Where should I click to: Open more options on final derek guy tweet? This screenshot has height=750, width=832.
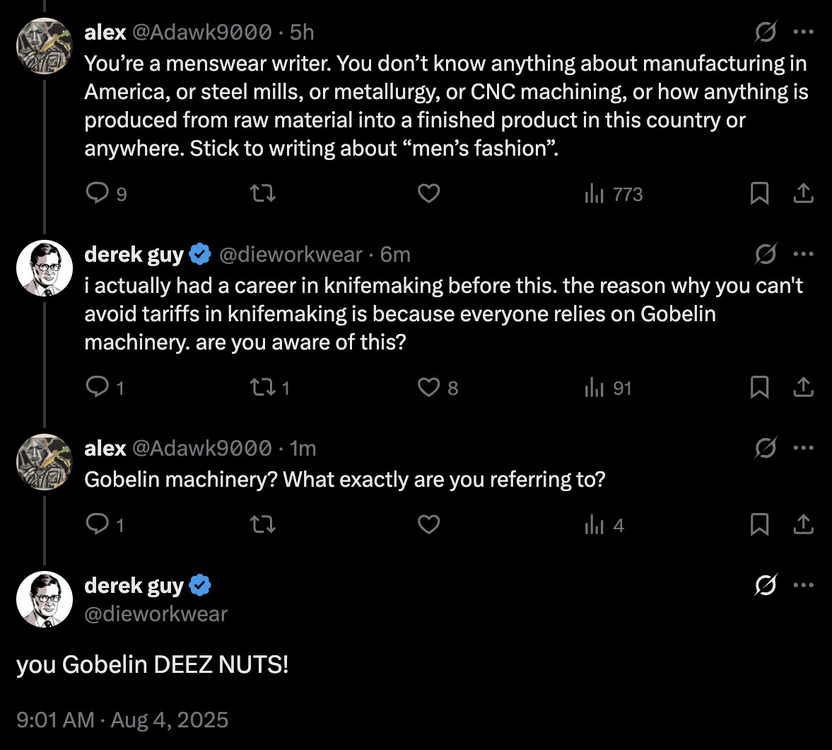pyautogui.click(x=802, y=586)
